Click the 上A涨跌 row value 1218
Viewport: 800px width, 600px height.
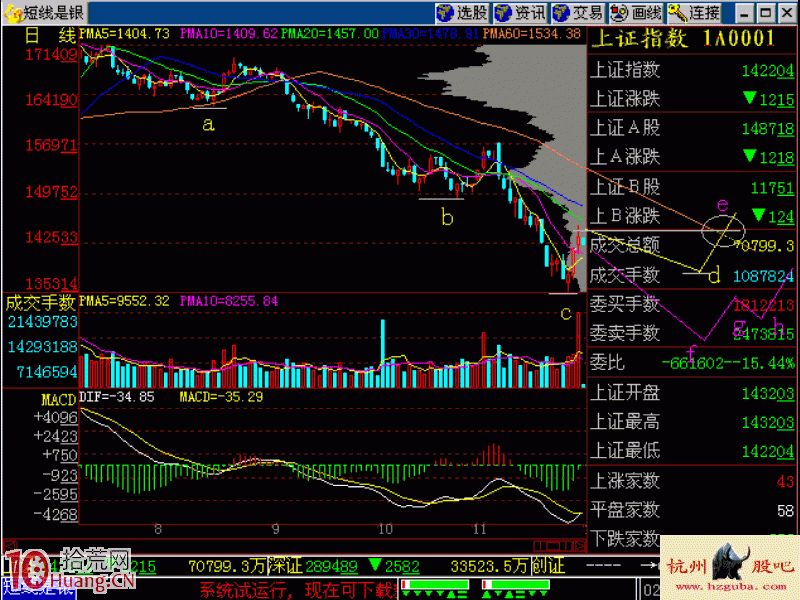pos(777,158)
